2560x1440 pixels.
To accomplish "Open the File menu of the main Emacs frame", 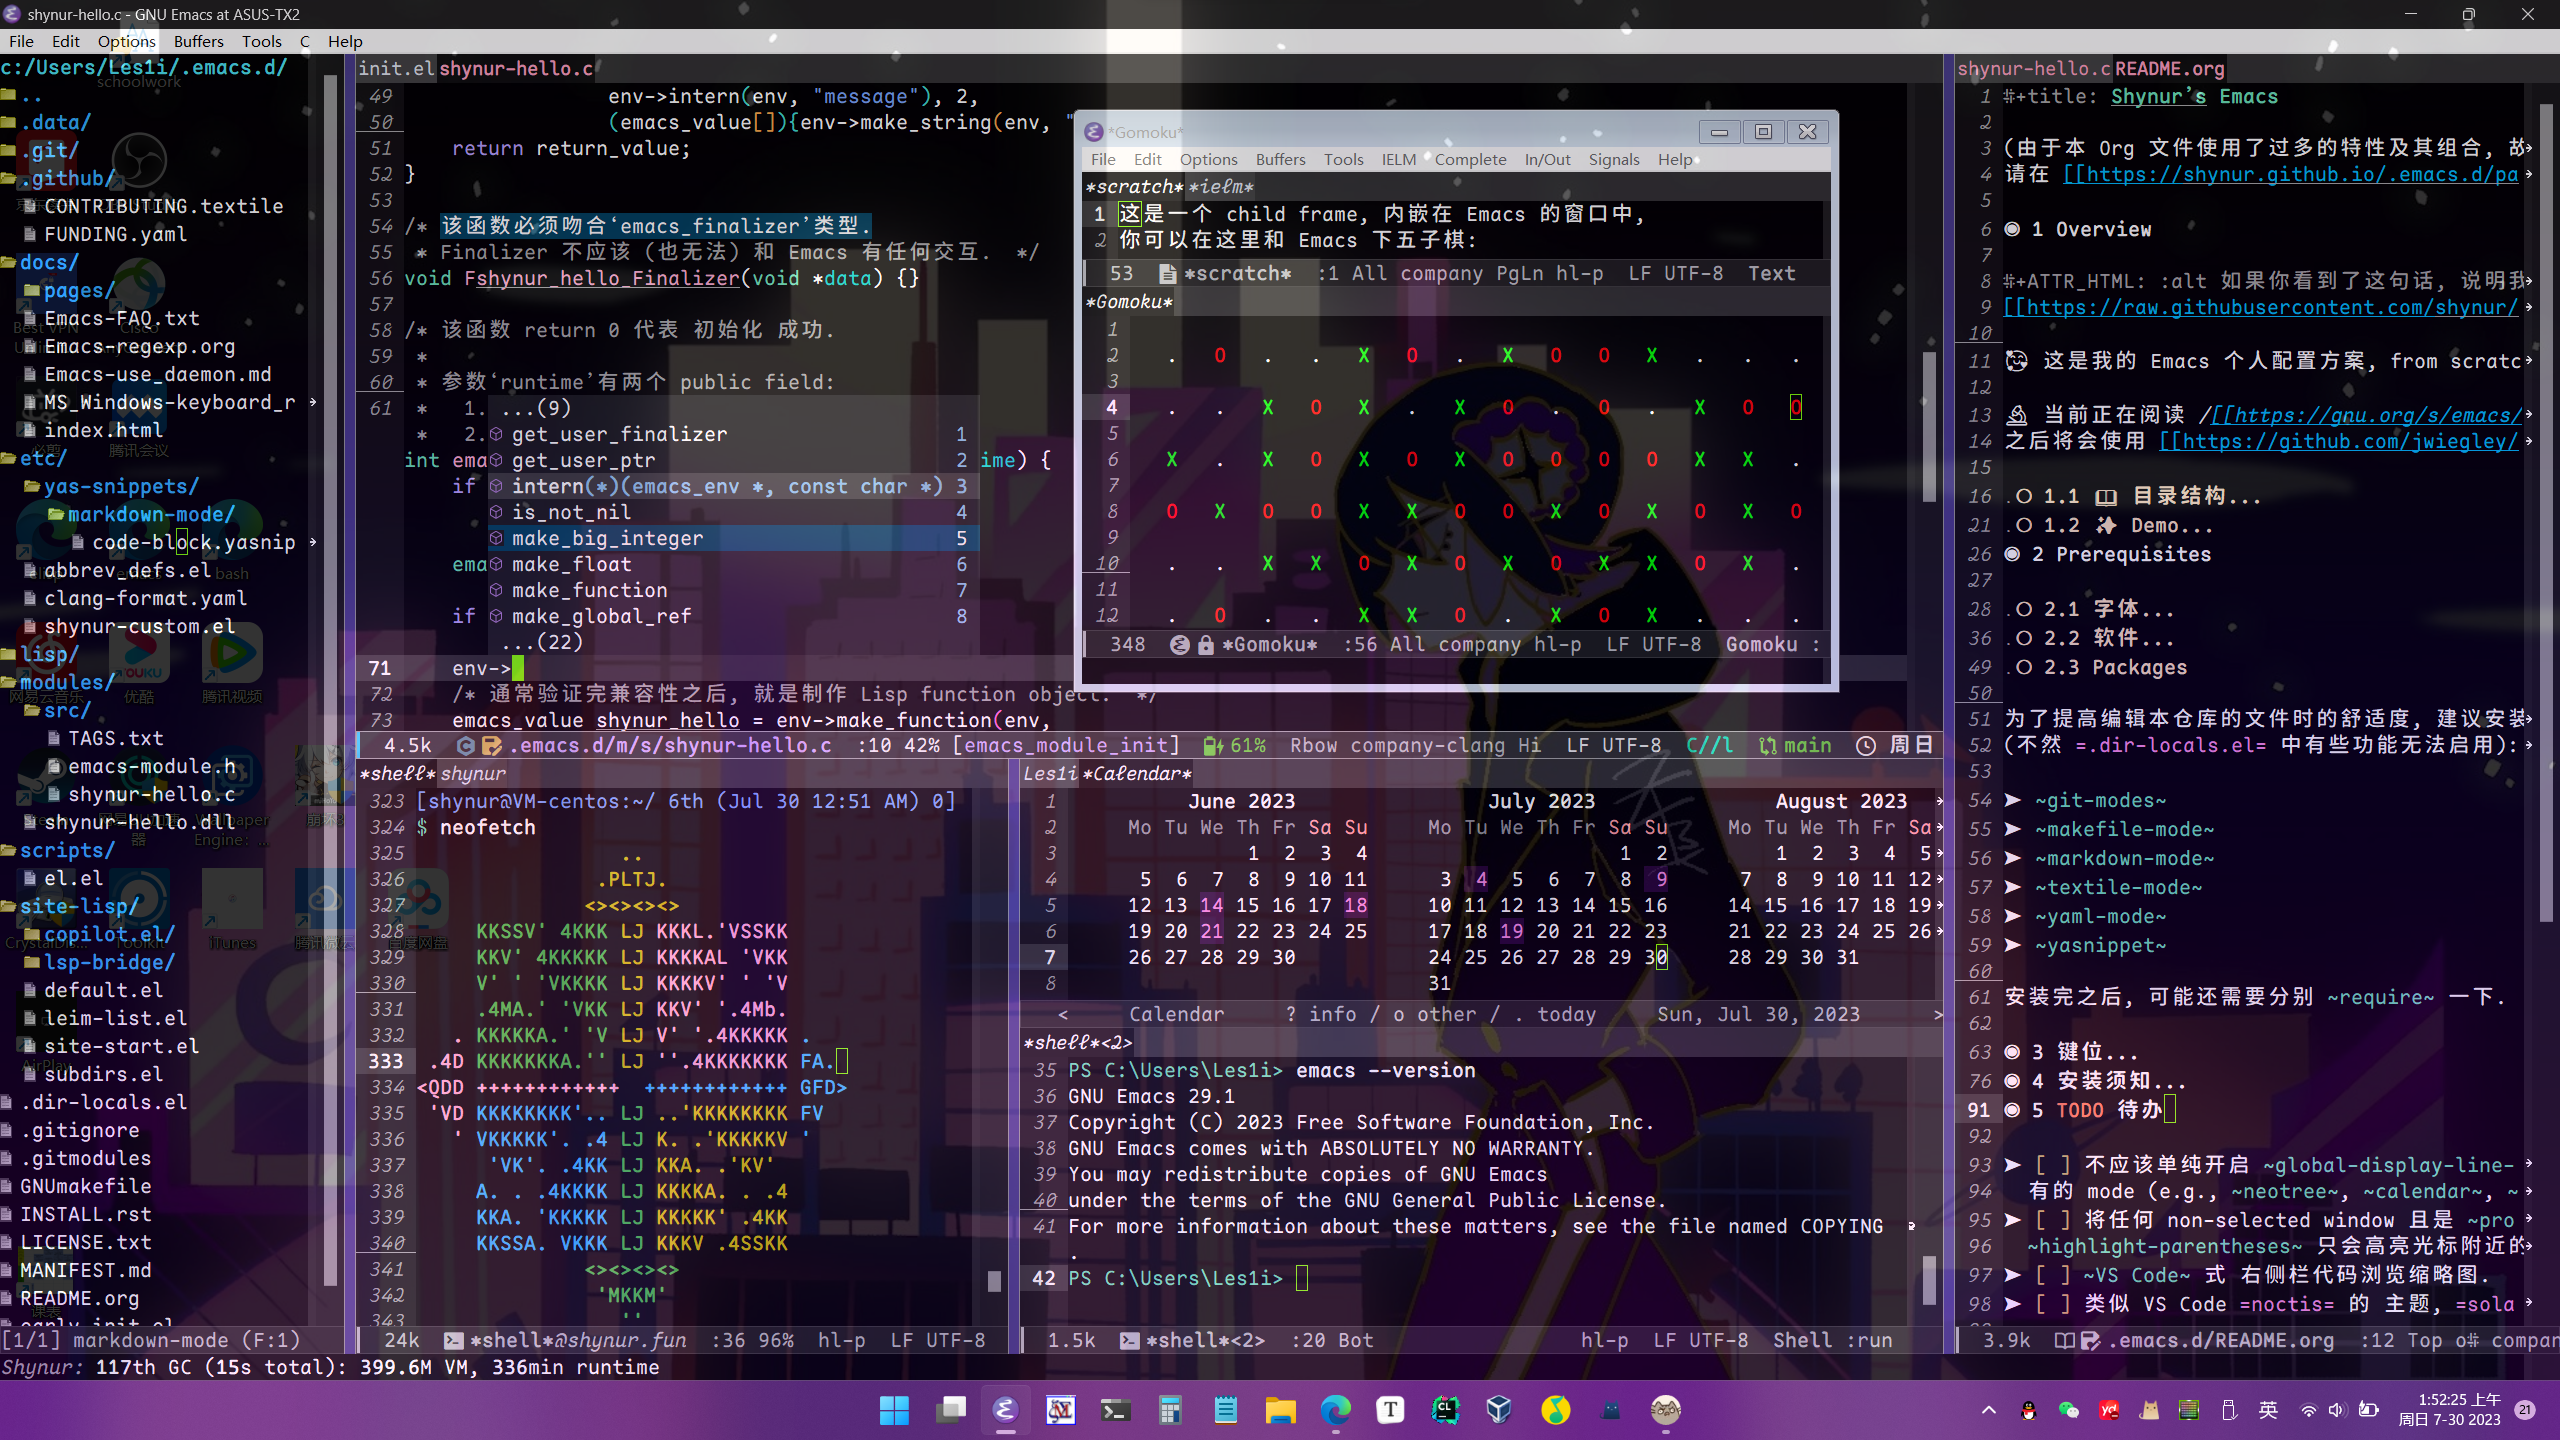I will tap(21, 41).
